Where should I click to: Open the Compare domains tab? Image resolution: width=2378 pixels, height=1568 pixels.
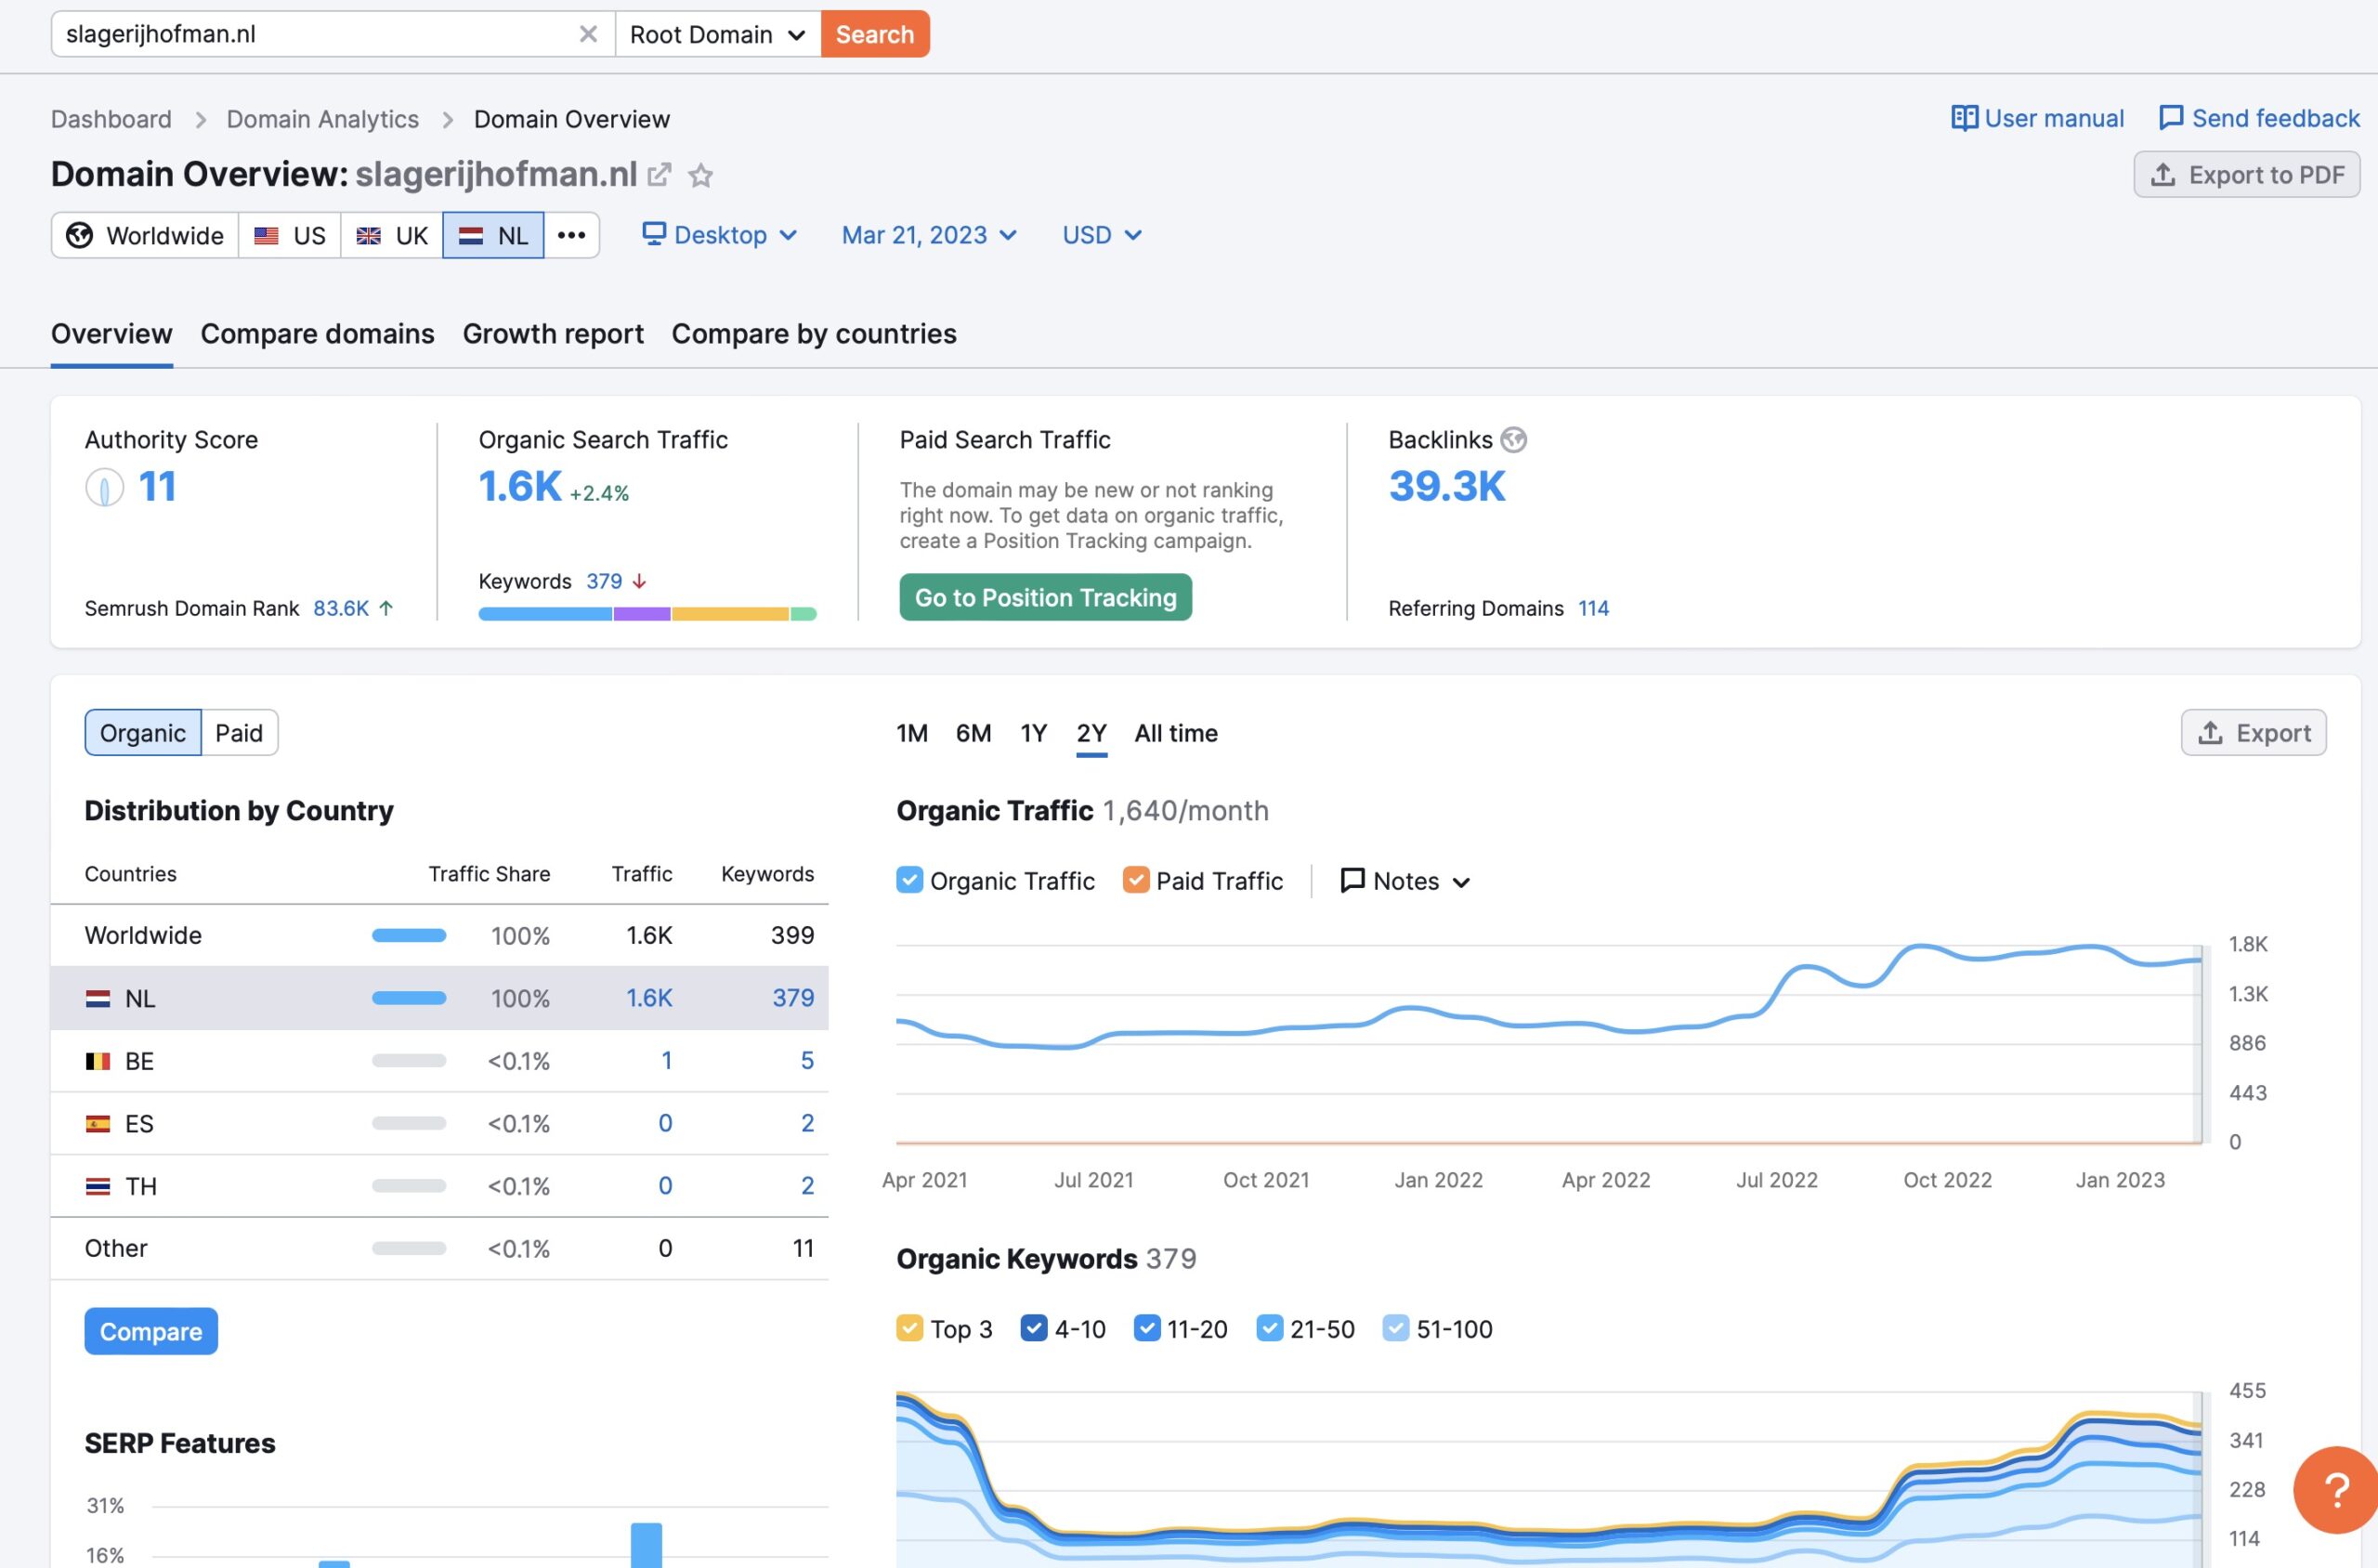coord(317,334)
